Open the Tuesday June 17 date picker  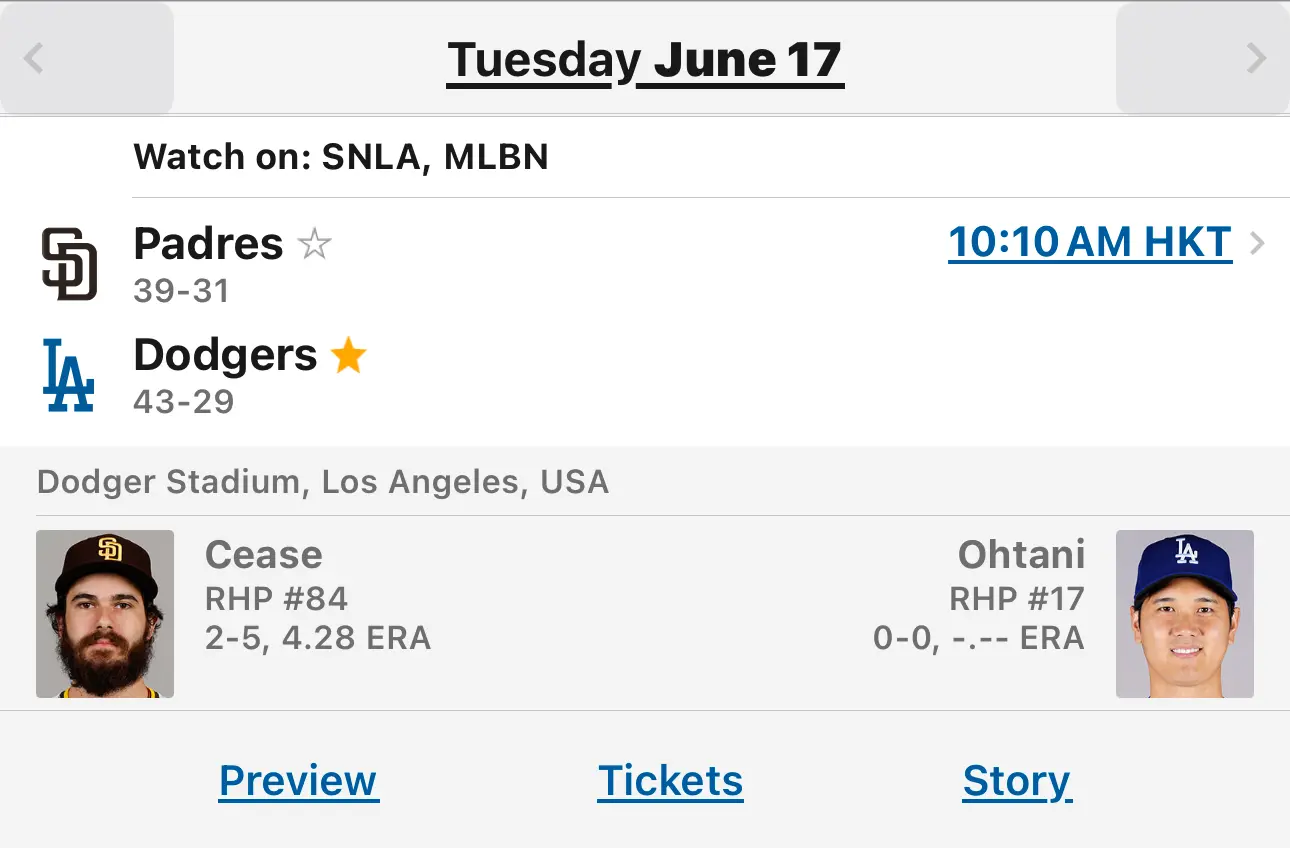[645, 60]
